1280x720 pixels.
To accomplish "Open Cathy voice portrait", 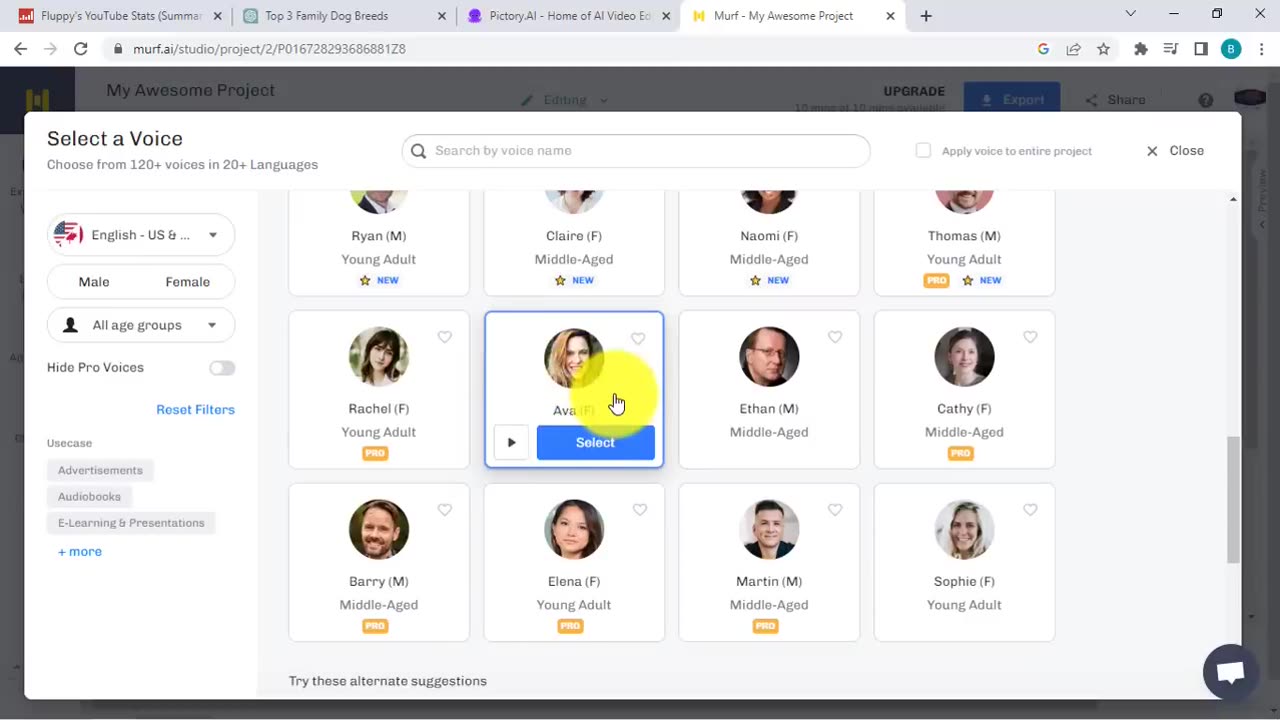I will [x=964, y=357].
